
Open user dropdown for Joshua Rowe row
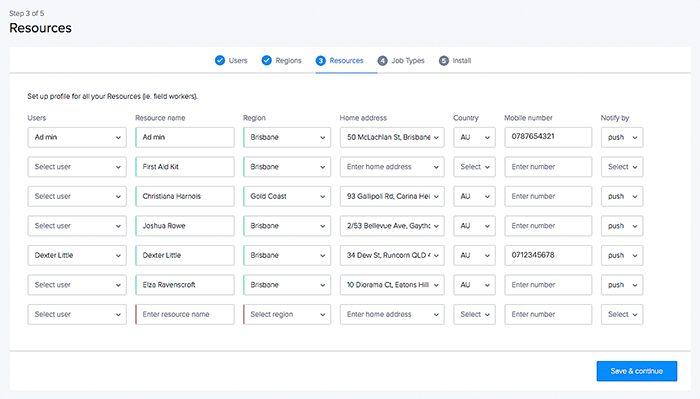[x=77, y=225]
